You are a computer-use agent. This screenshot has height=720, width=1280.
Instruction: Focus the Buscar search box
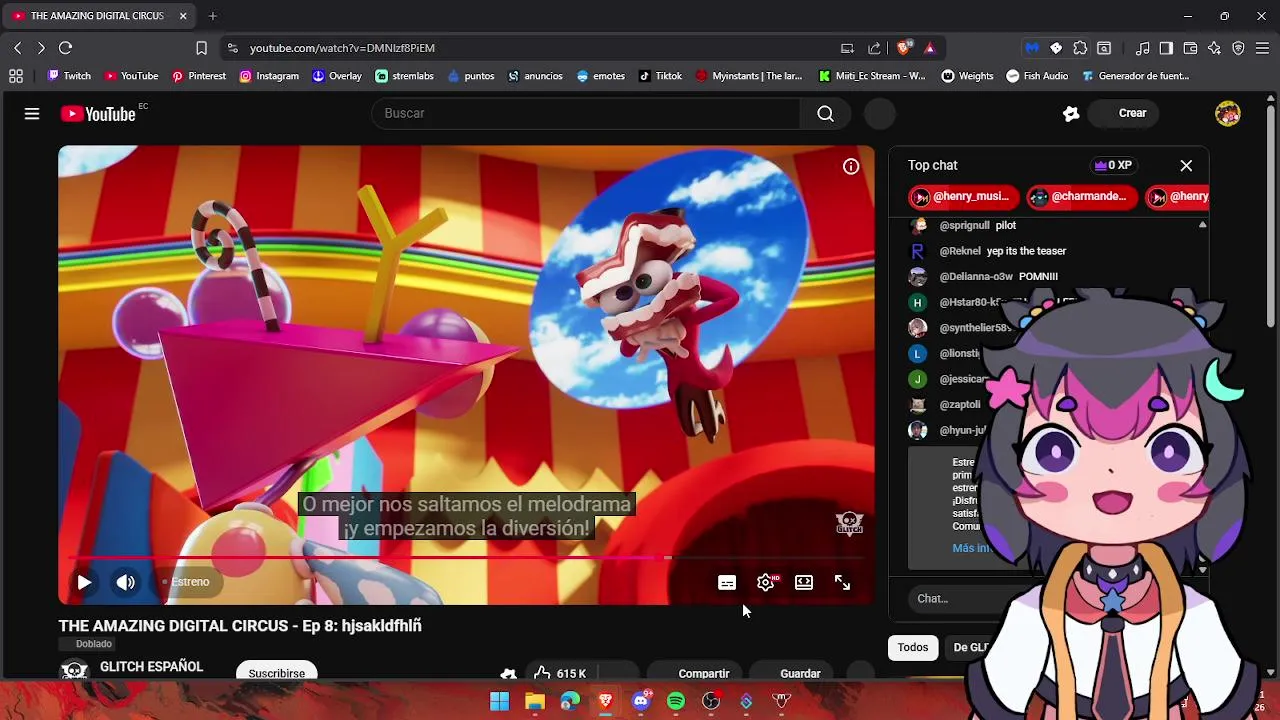click(586, 114)
